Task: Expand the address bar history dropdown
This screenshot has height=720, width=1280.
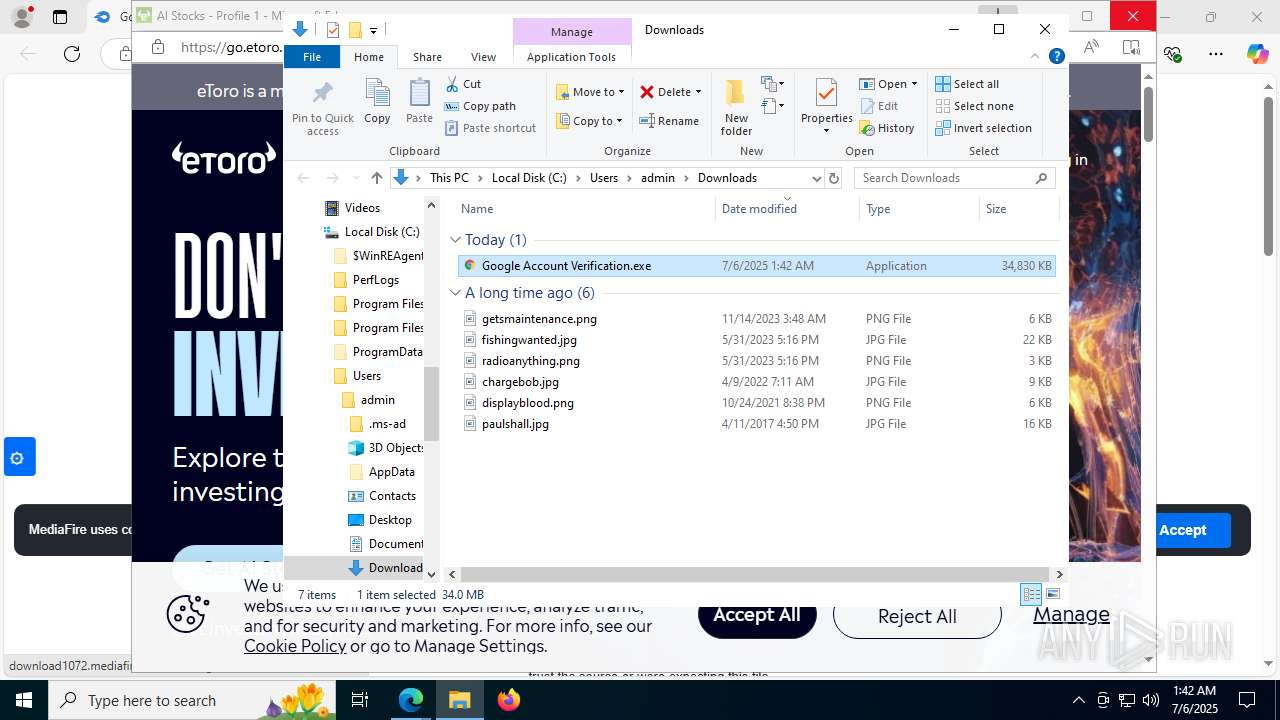Action: 817,178
